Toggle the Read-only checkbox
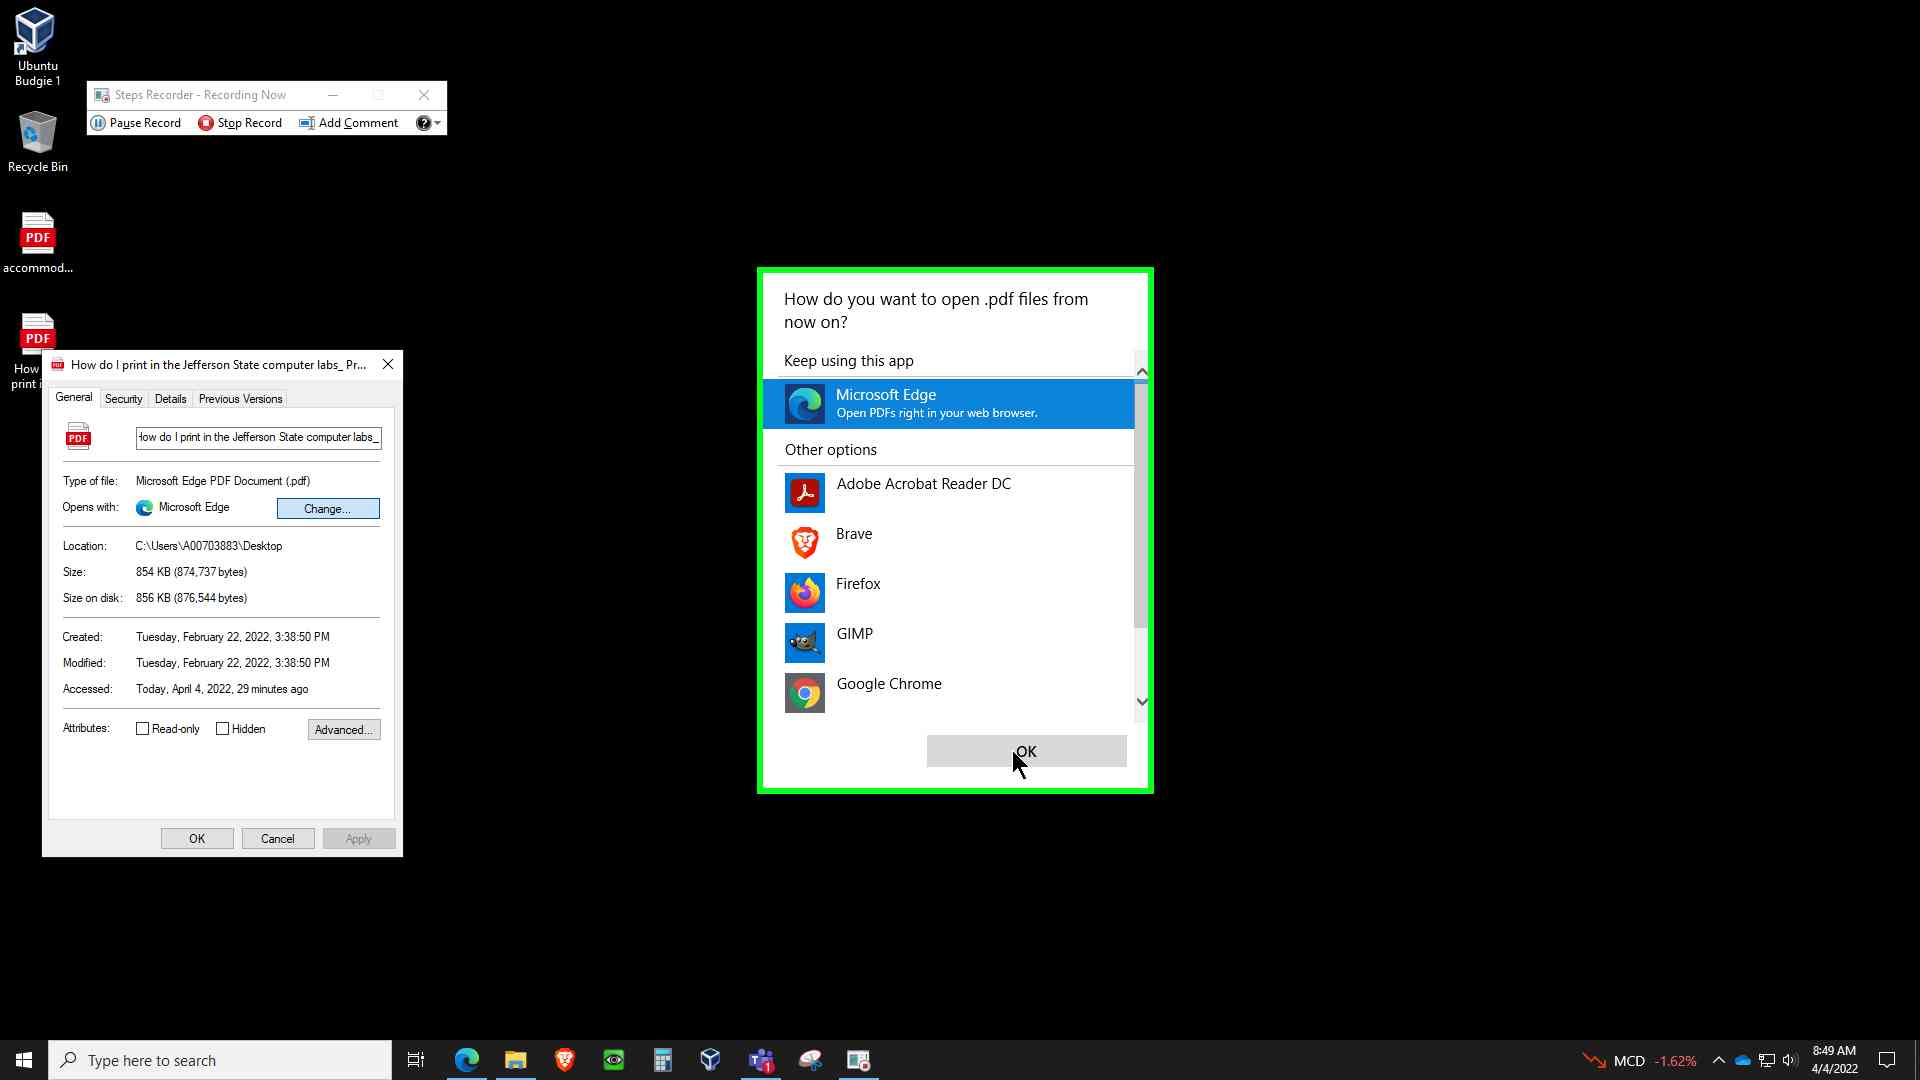The image size is (1920, 1080). pos(143,729)
